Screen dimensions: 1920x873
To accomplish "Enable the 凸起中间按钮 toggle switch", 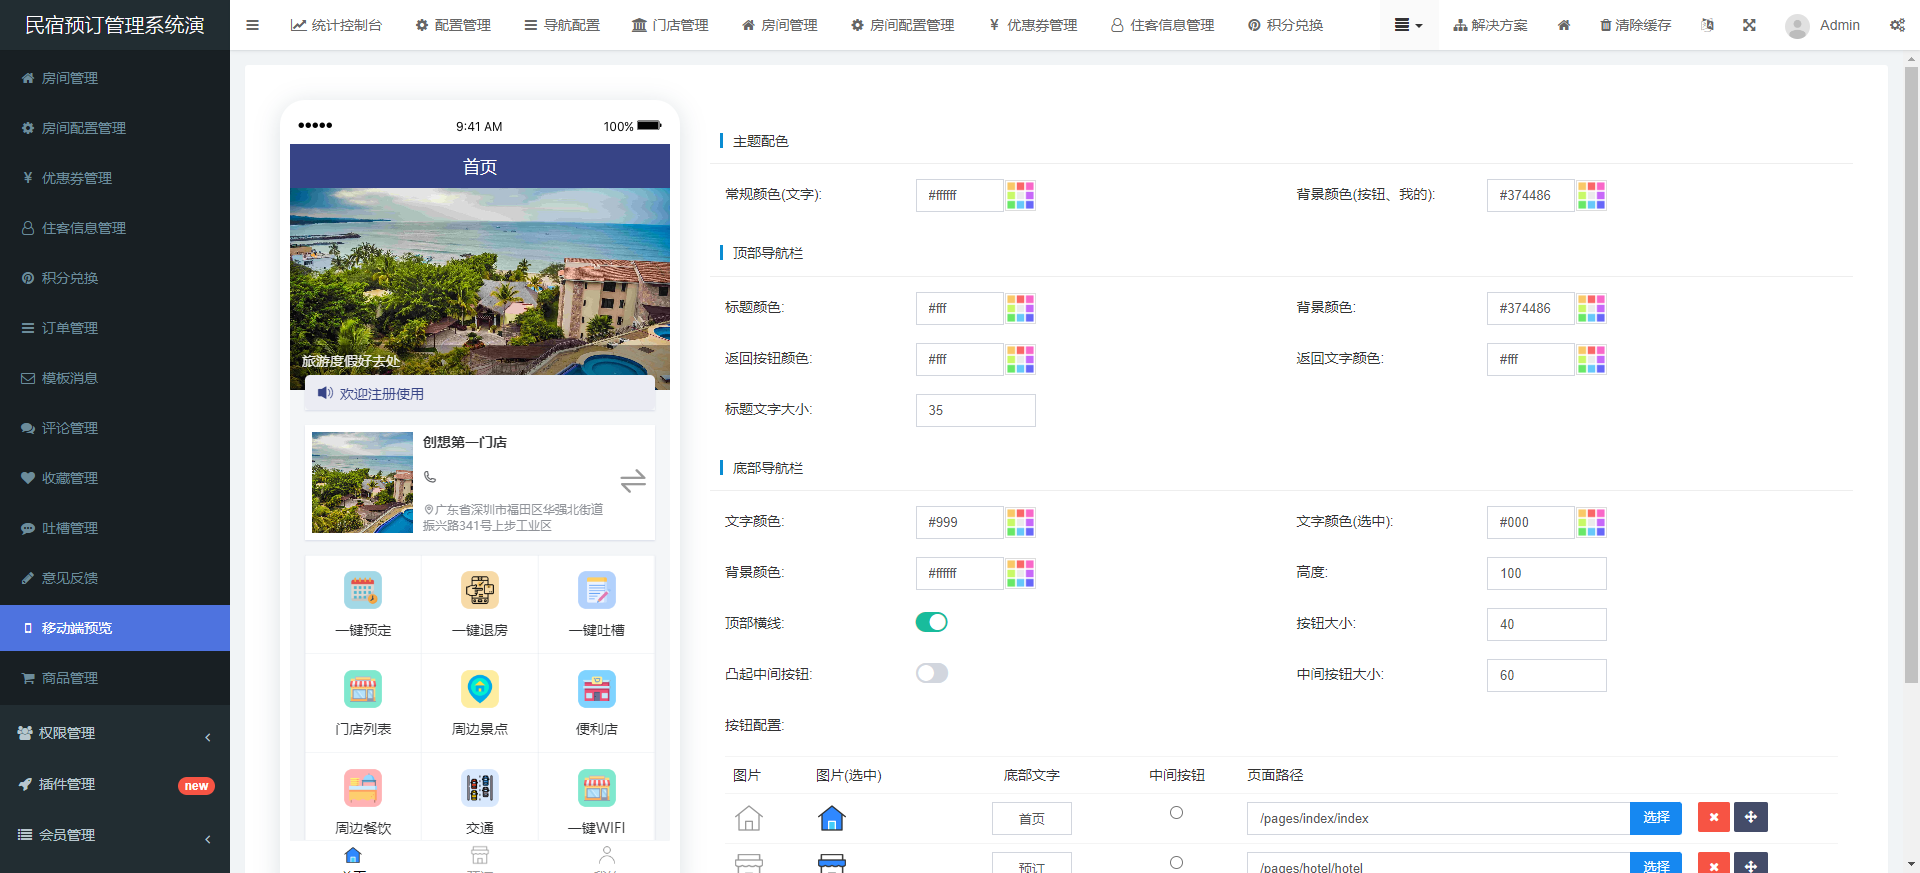I will point(931,673).
